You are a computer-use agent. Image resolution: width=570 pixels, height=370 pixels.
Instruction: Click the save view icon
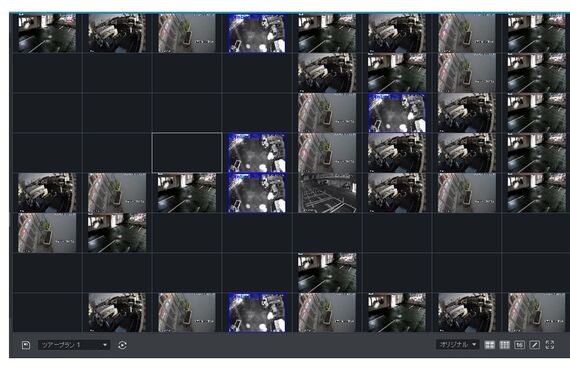pyautogui.click(x=26, y=345)
